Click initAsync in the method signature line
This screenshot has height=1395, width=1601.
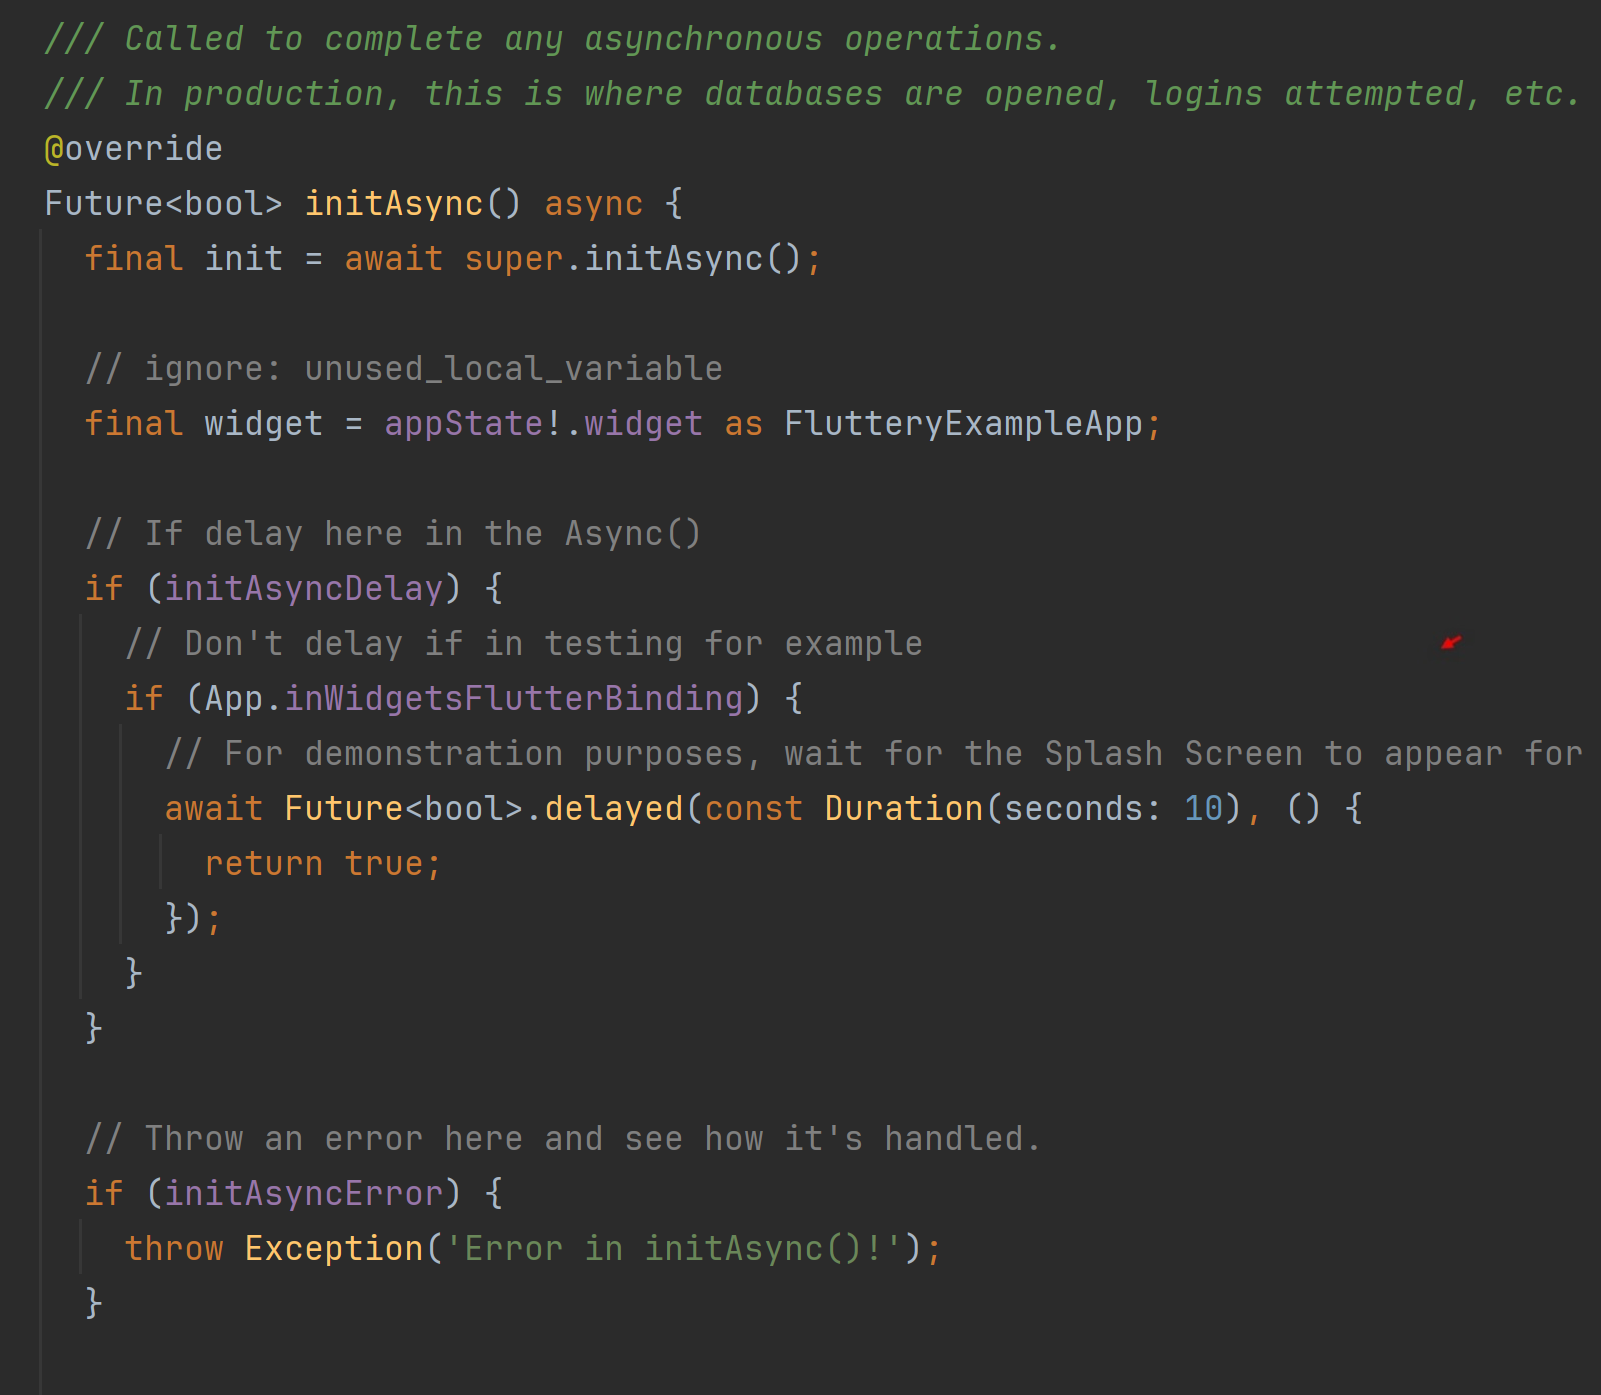point(394,204)
